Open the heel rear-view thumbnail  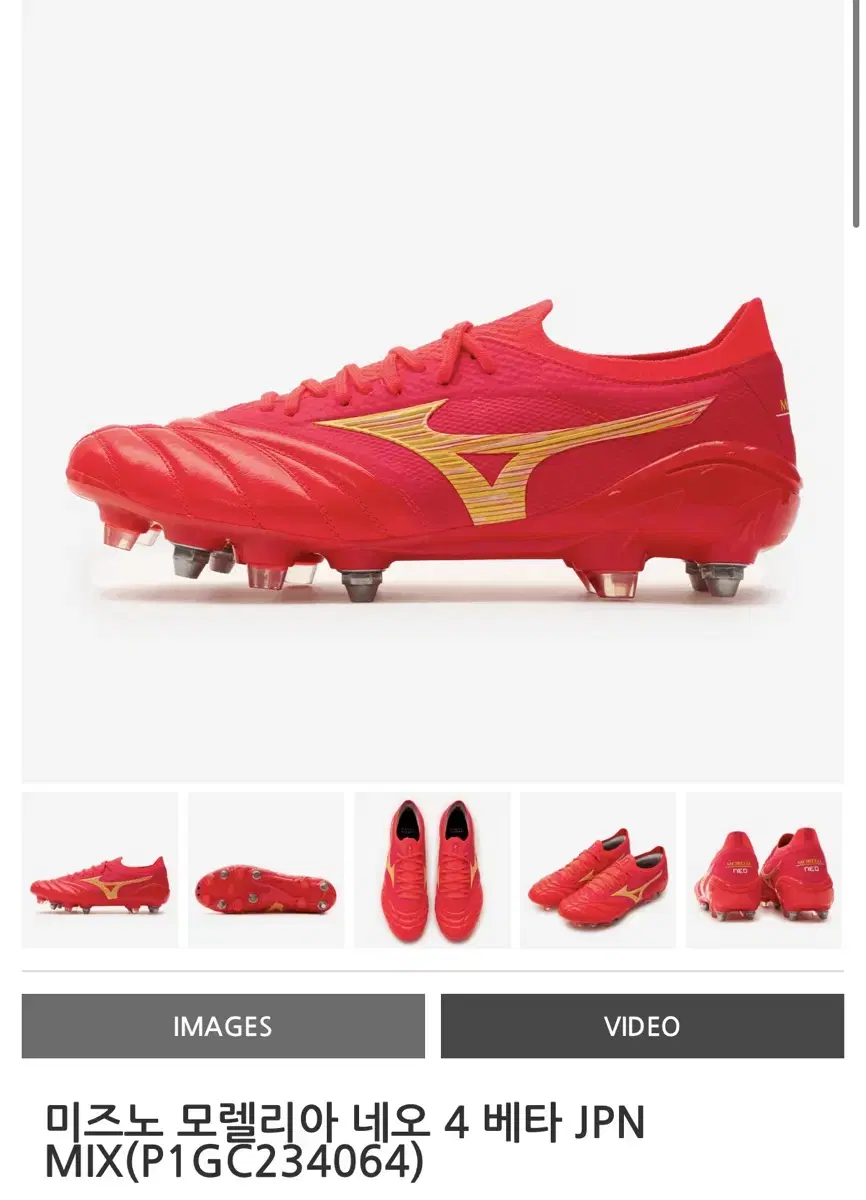(x=764, y=870)
